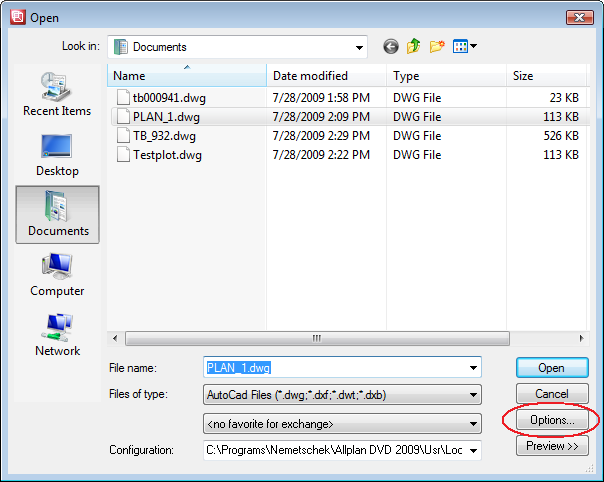Open Recent Items in places bar

[x=57, y=94]
